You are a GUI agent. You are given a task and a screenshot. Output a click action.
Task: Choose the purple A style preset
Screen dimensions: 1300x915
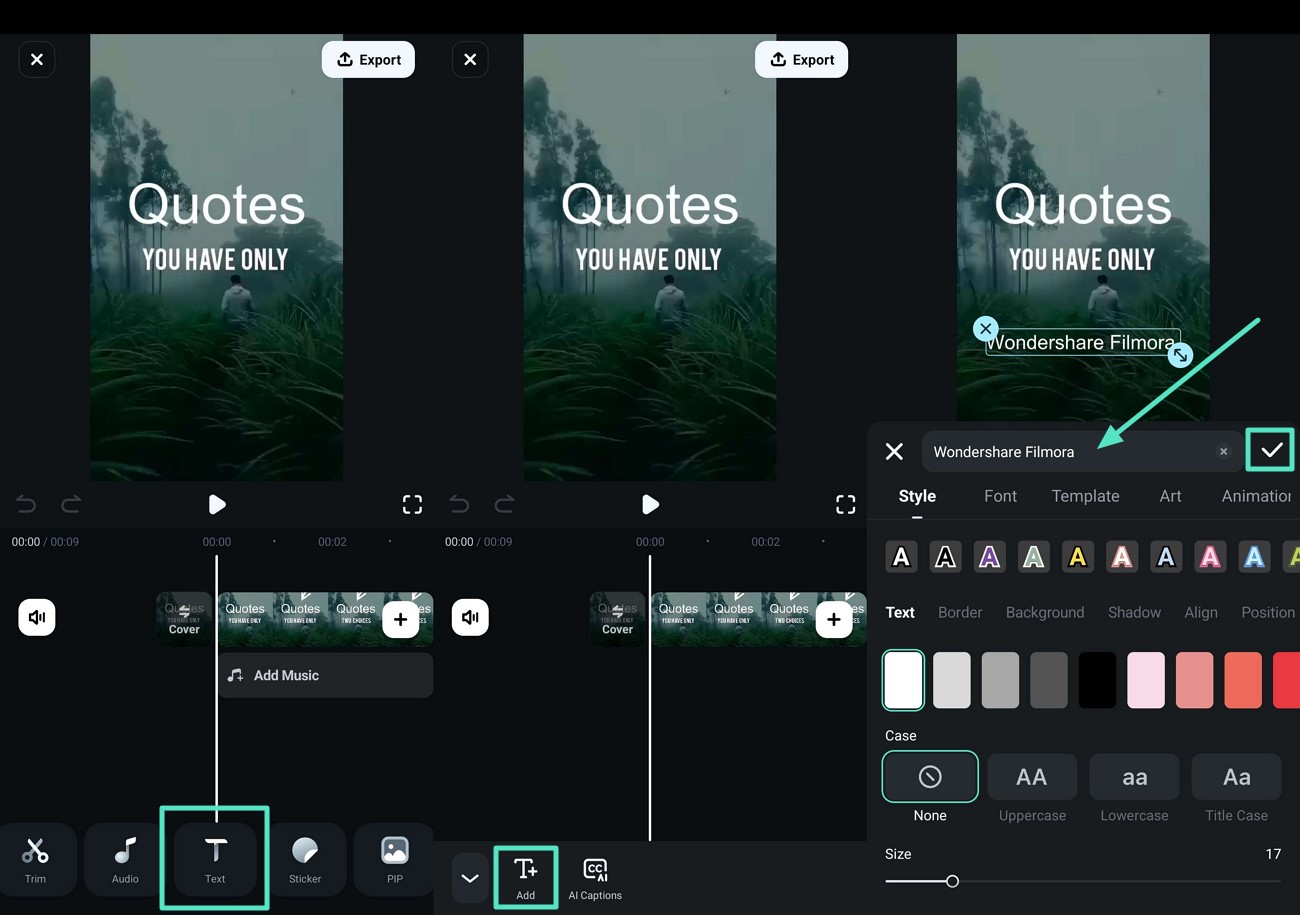pos(989,557)
